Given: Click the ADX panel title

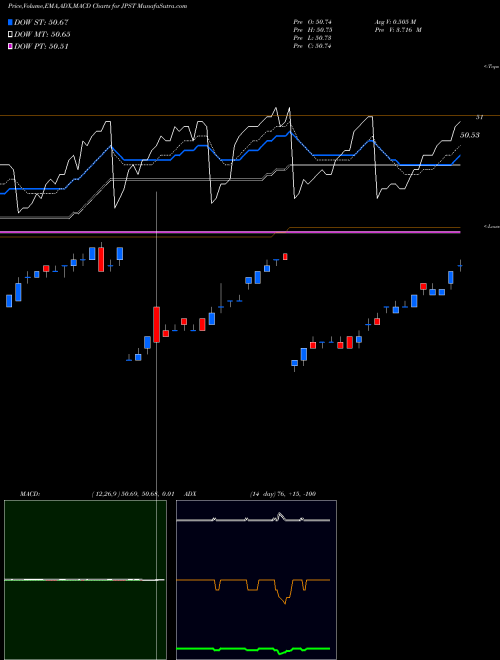Looking at the screenshot, I should click(x=190, y=494).
